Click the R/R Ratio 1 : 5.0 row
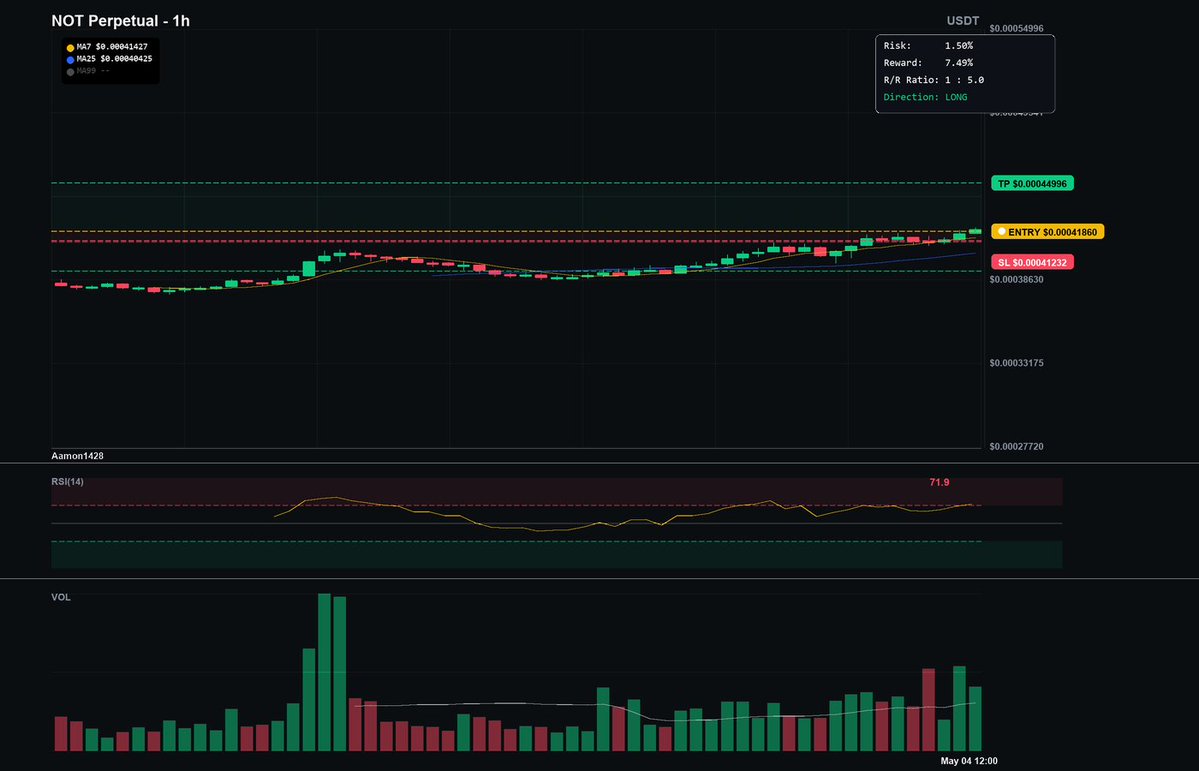The height and width of the screenshot is (771, 1199). pyautogui.click(x=934, y=80)
